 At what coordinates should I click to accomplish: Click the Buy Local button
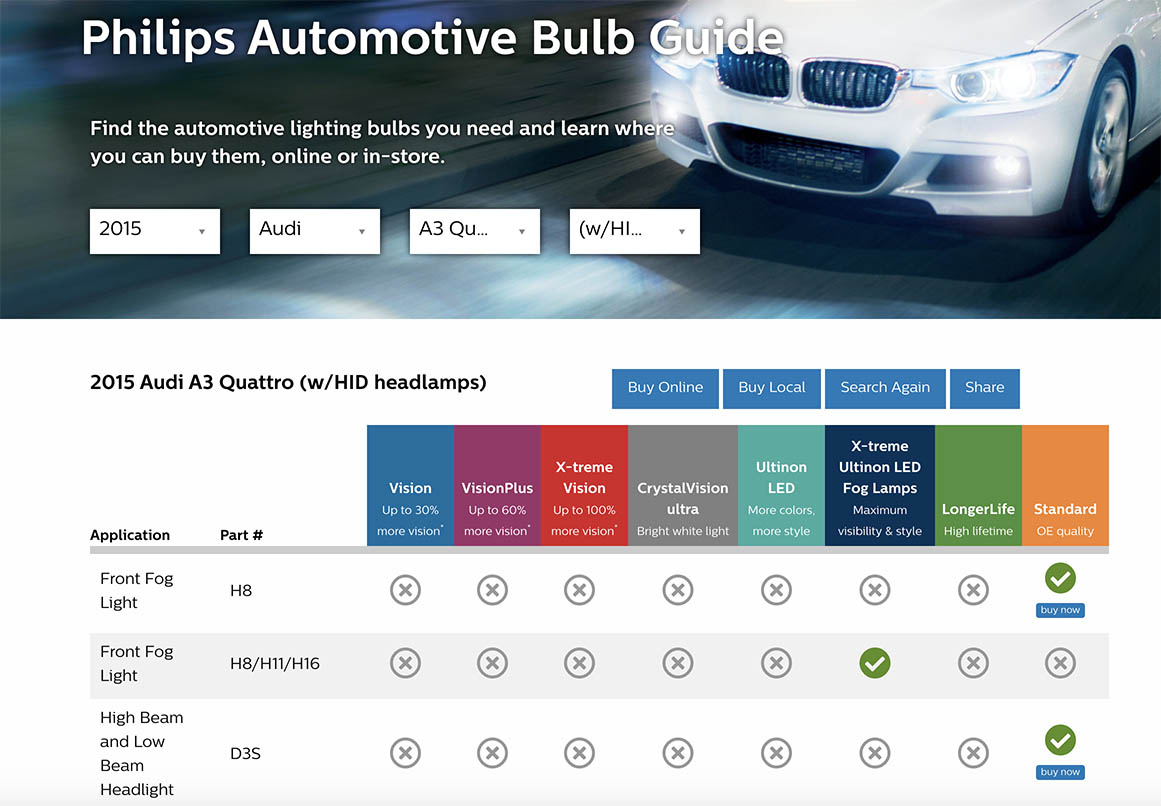pos(772,389)
